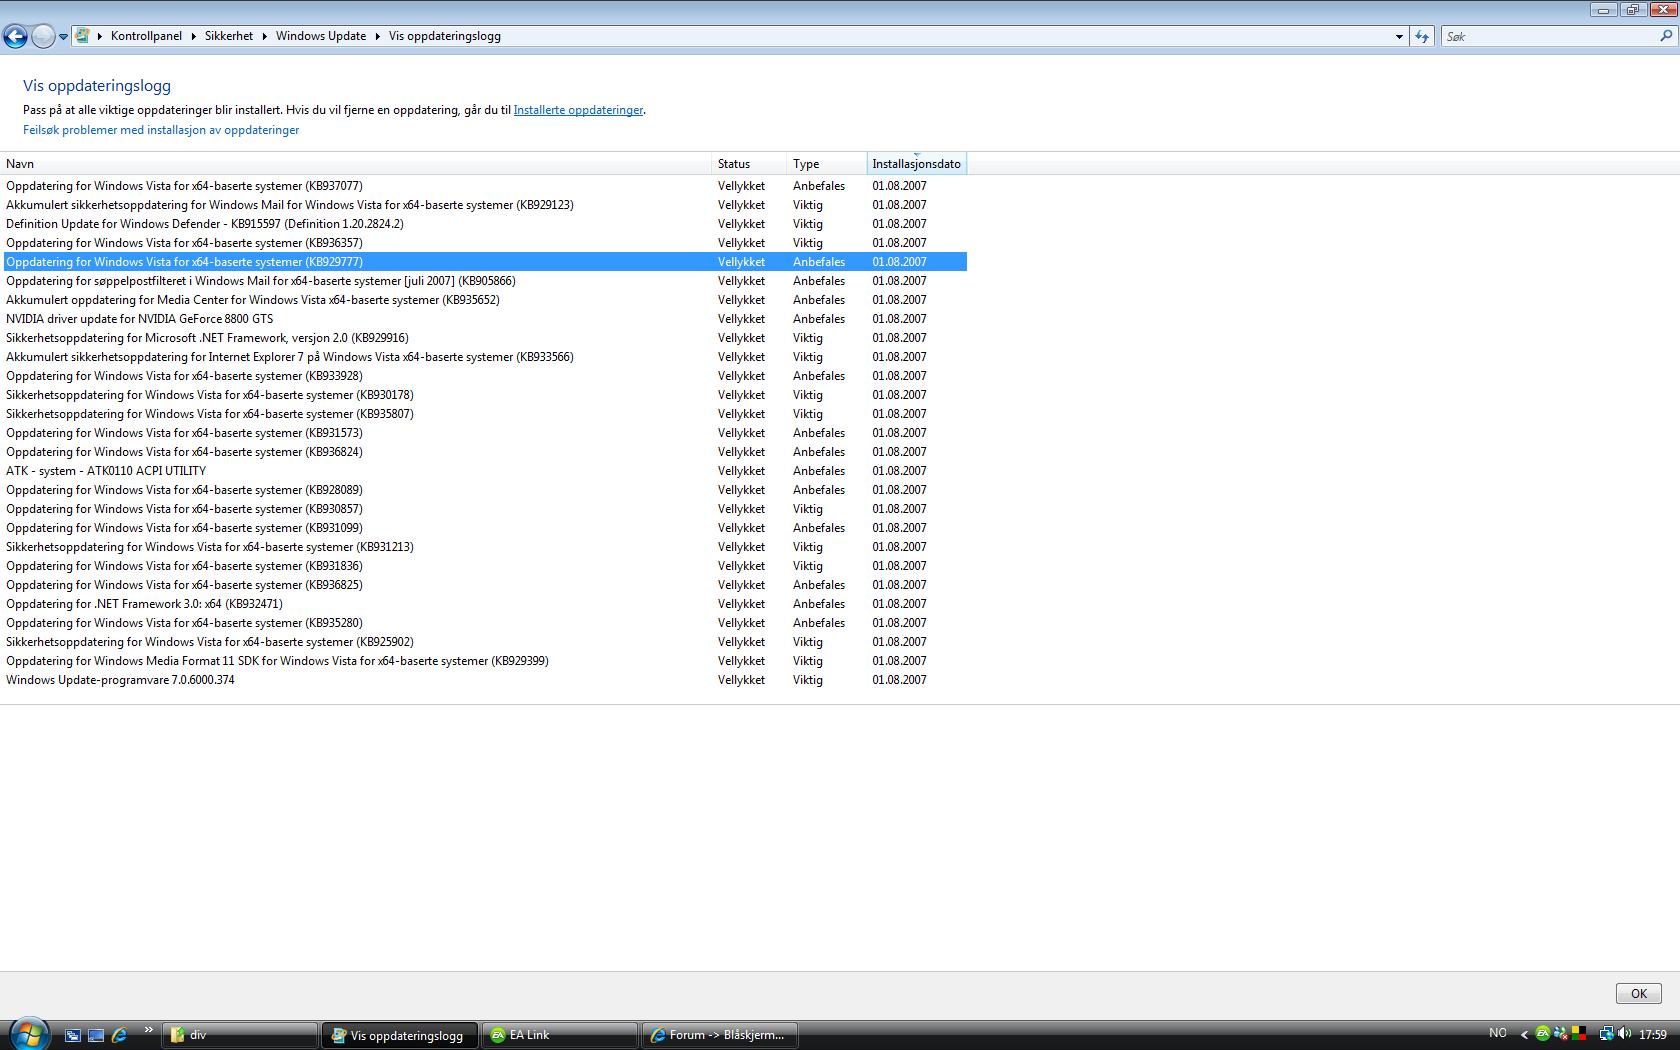Open the recent pages dropdown beside Forward
The image size is (1680, 1050).
[63, 37]
